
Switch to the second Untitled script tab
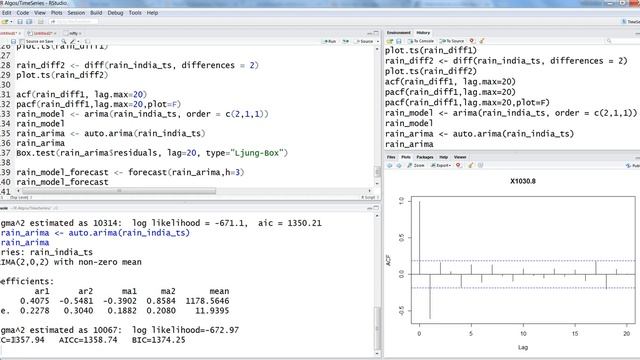pyautogui.click(x=42, y=33)
